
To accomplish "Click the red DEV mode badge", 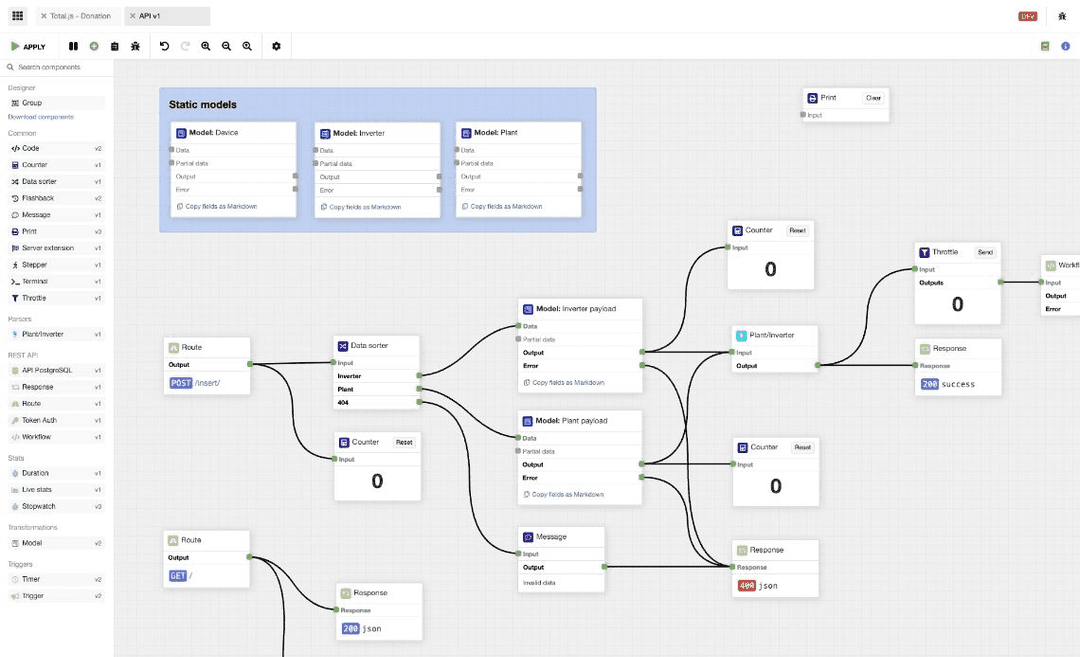I will click(x=1027, y=16).
